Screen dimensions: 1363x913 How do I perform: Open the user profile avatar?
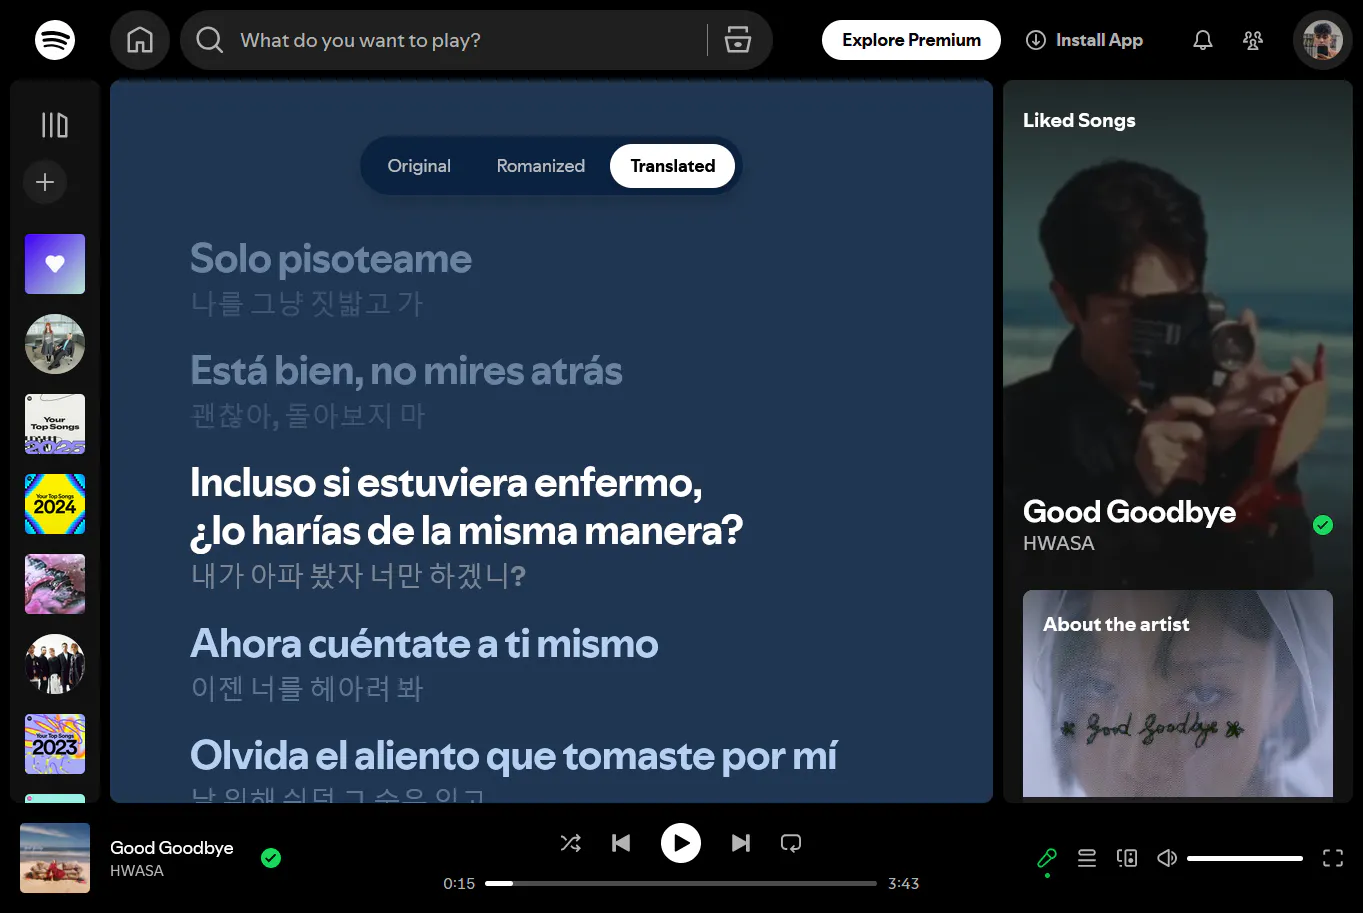click(1322, 40)
